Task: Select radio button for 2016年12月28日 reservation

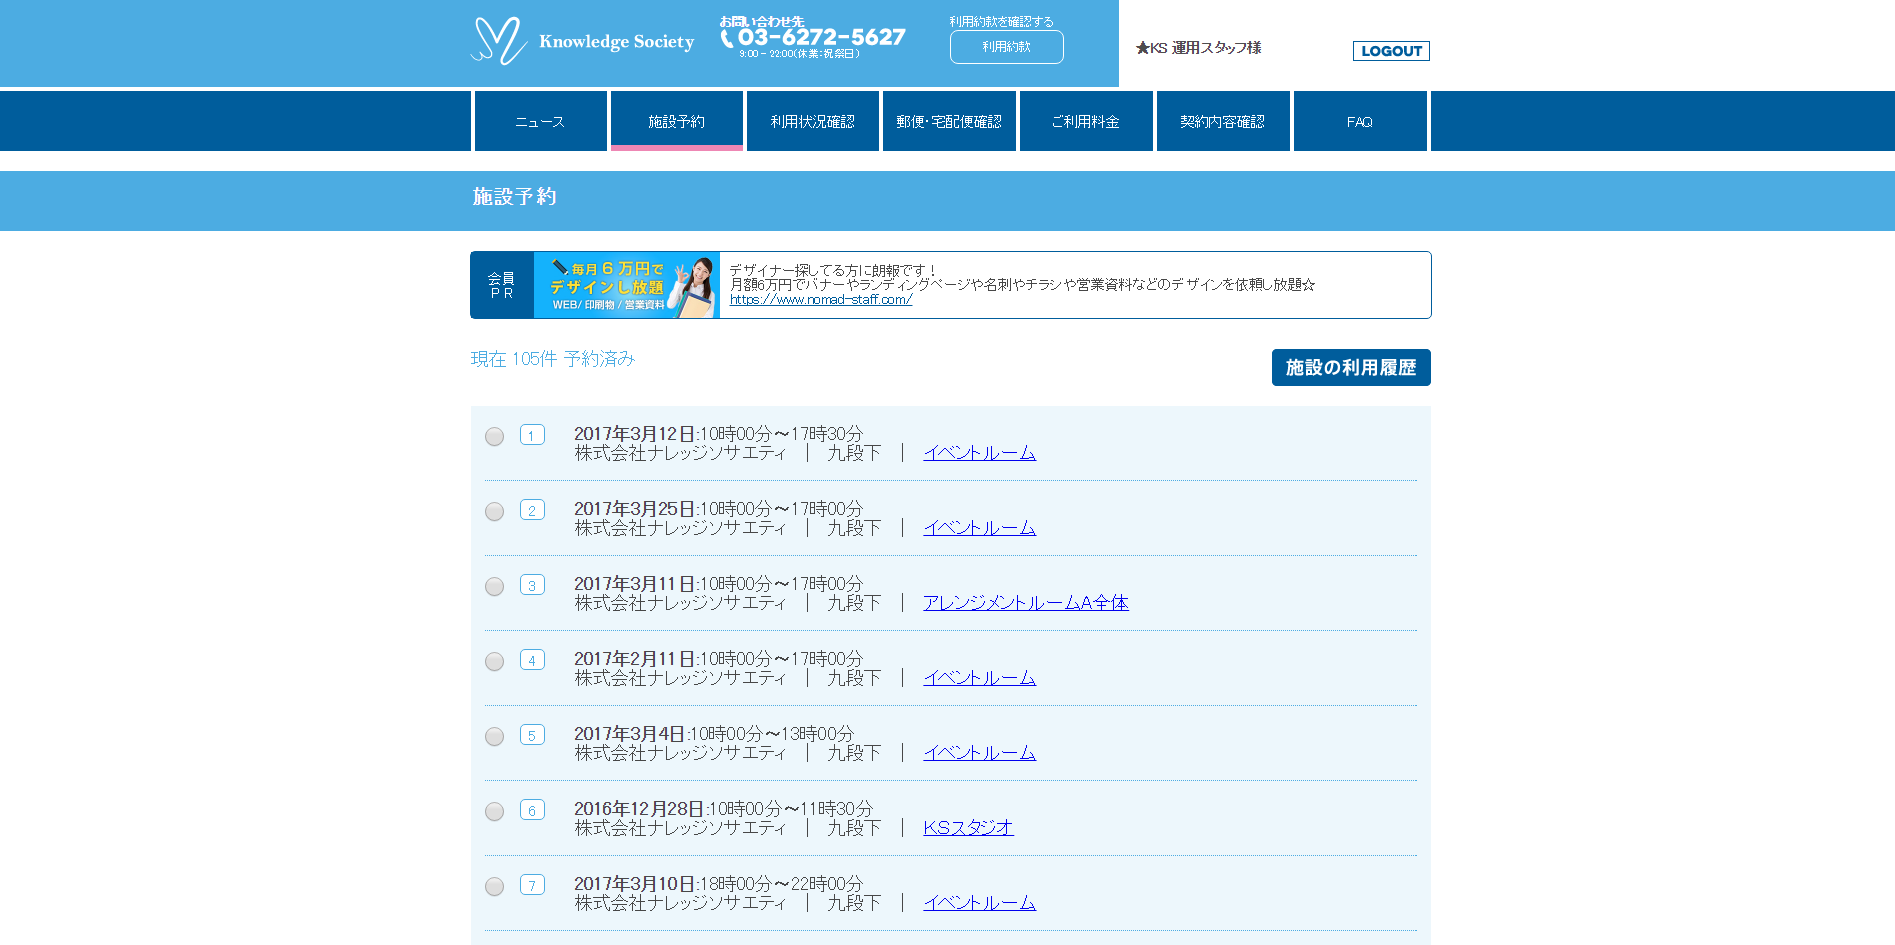Action: 494,812
